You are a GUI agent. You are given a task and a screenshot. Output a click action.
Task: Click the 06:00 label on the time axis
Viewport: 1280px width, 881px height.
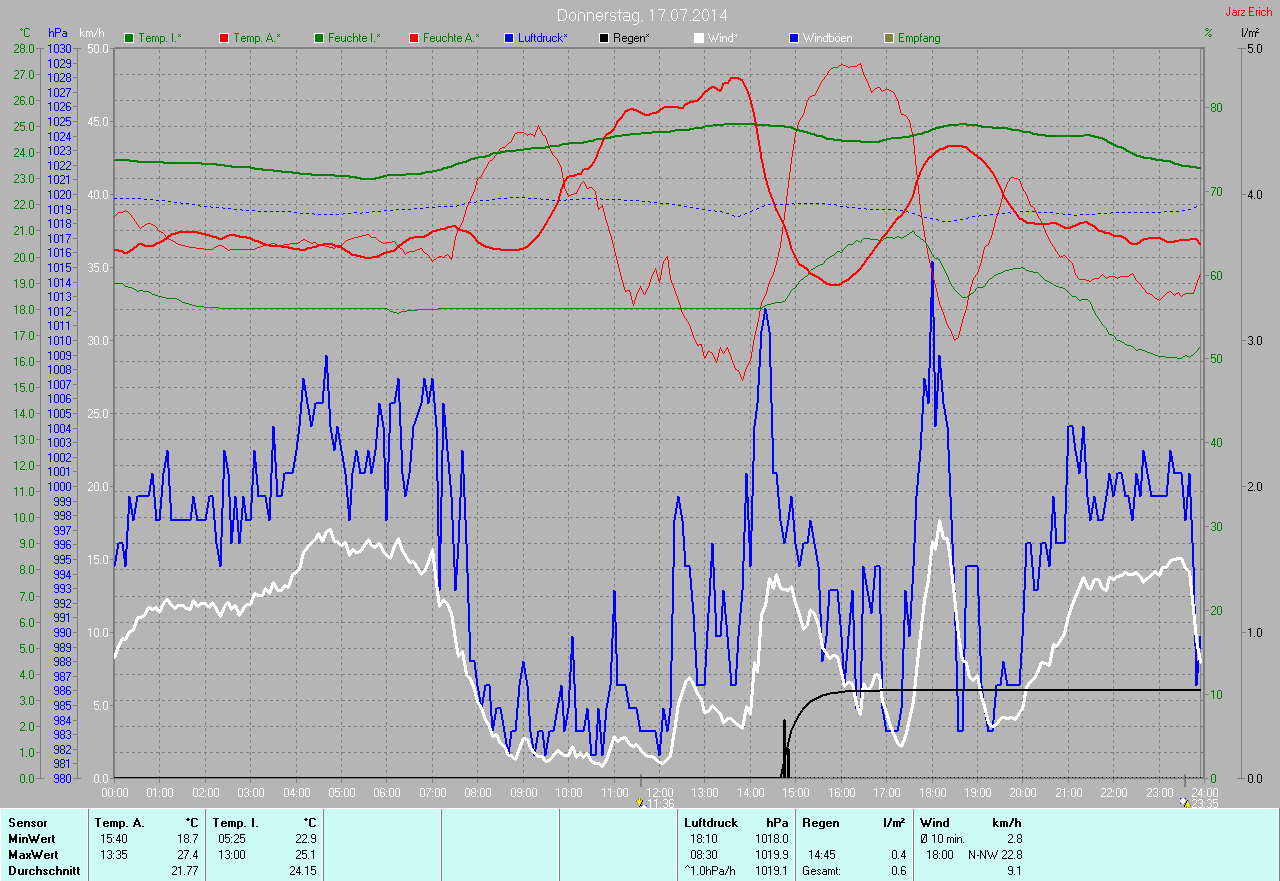tap(387, 792)
